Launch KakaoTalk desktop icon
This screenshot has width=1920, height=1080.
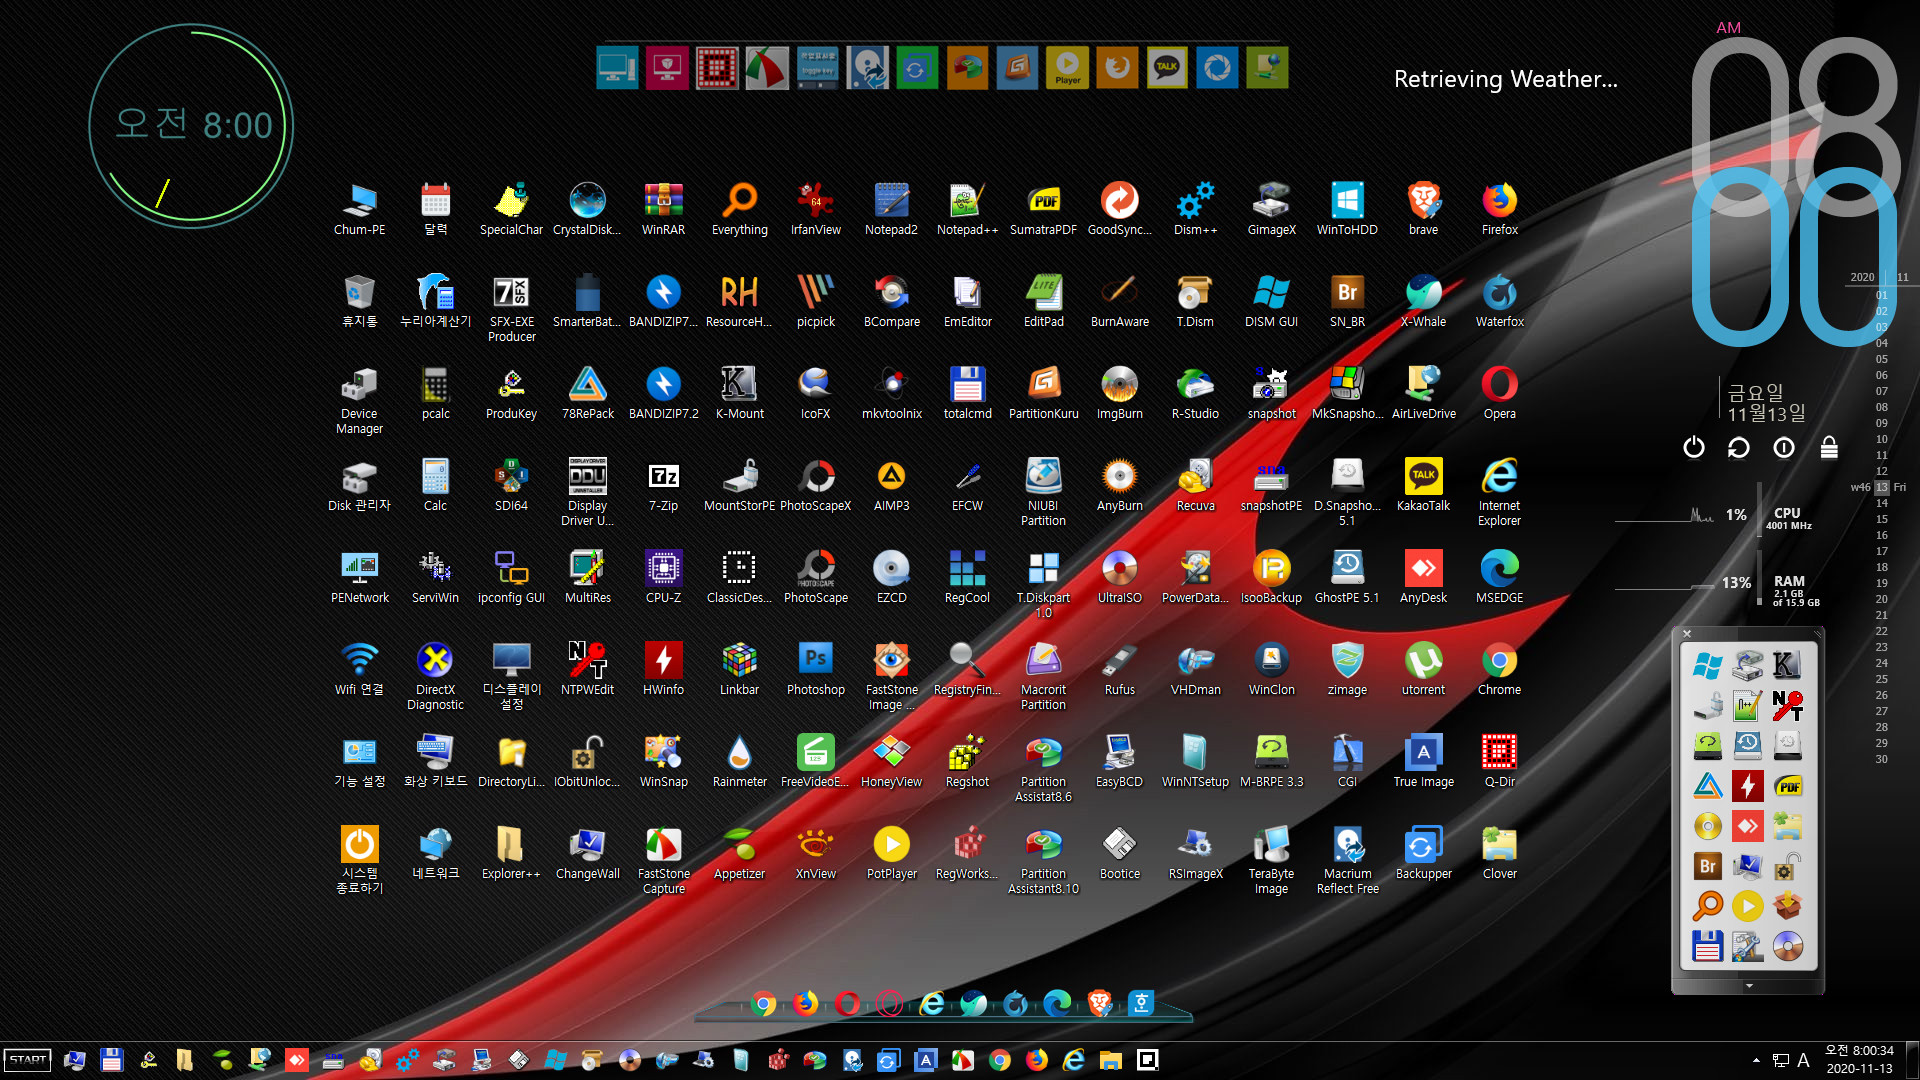1423,486
